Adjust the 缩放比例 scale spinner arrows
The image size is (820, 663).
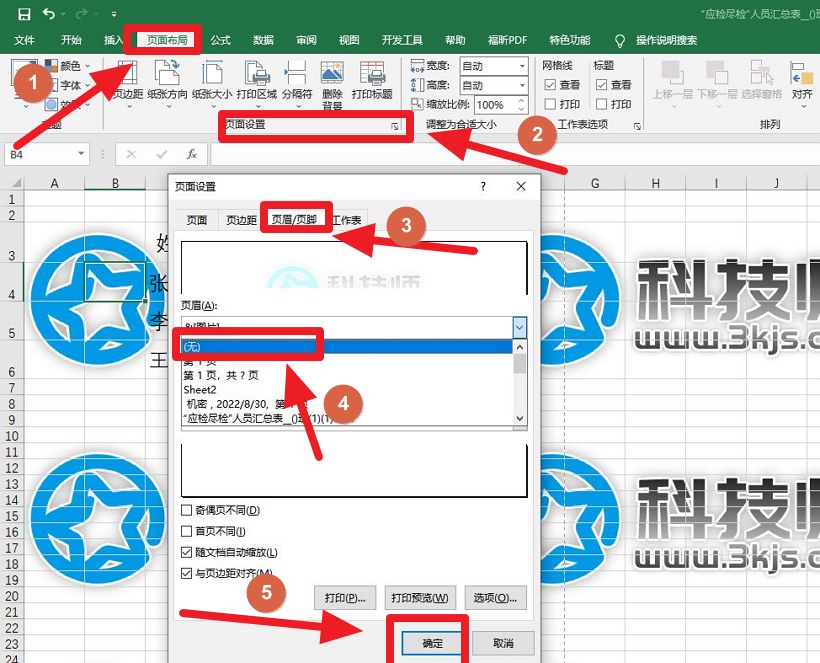point(521,105)
